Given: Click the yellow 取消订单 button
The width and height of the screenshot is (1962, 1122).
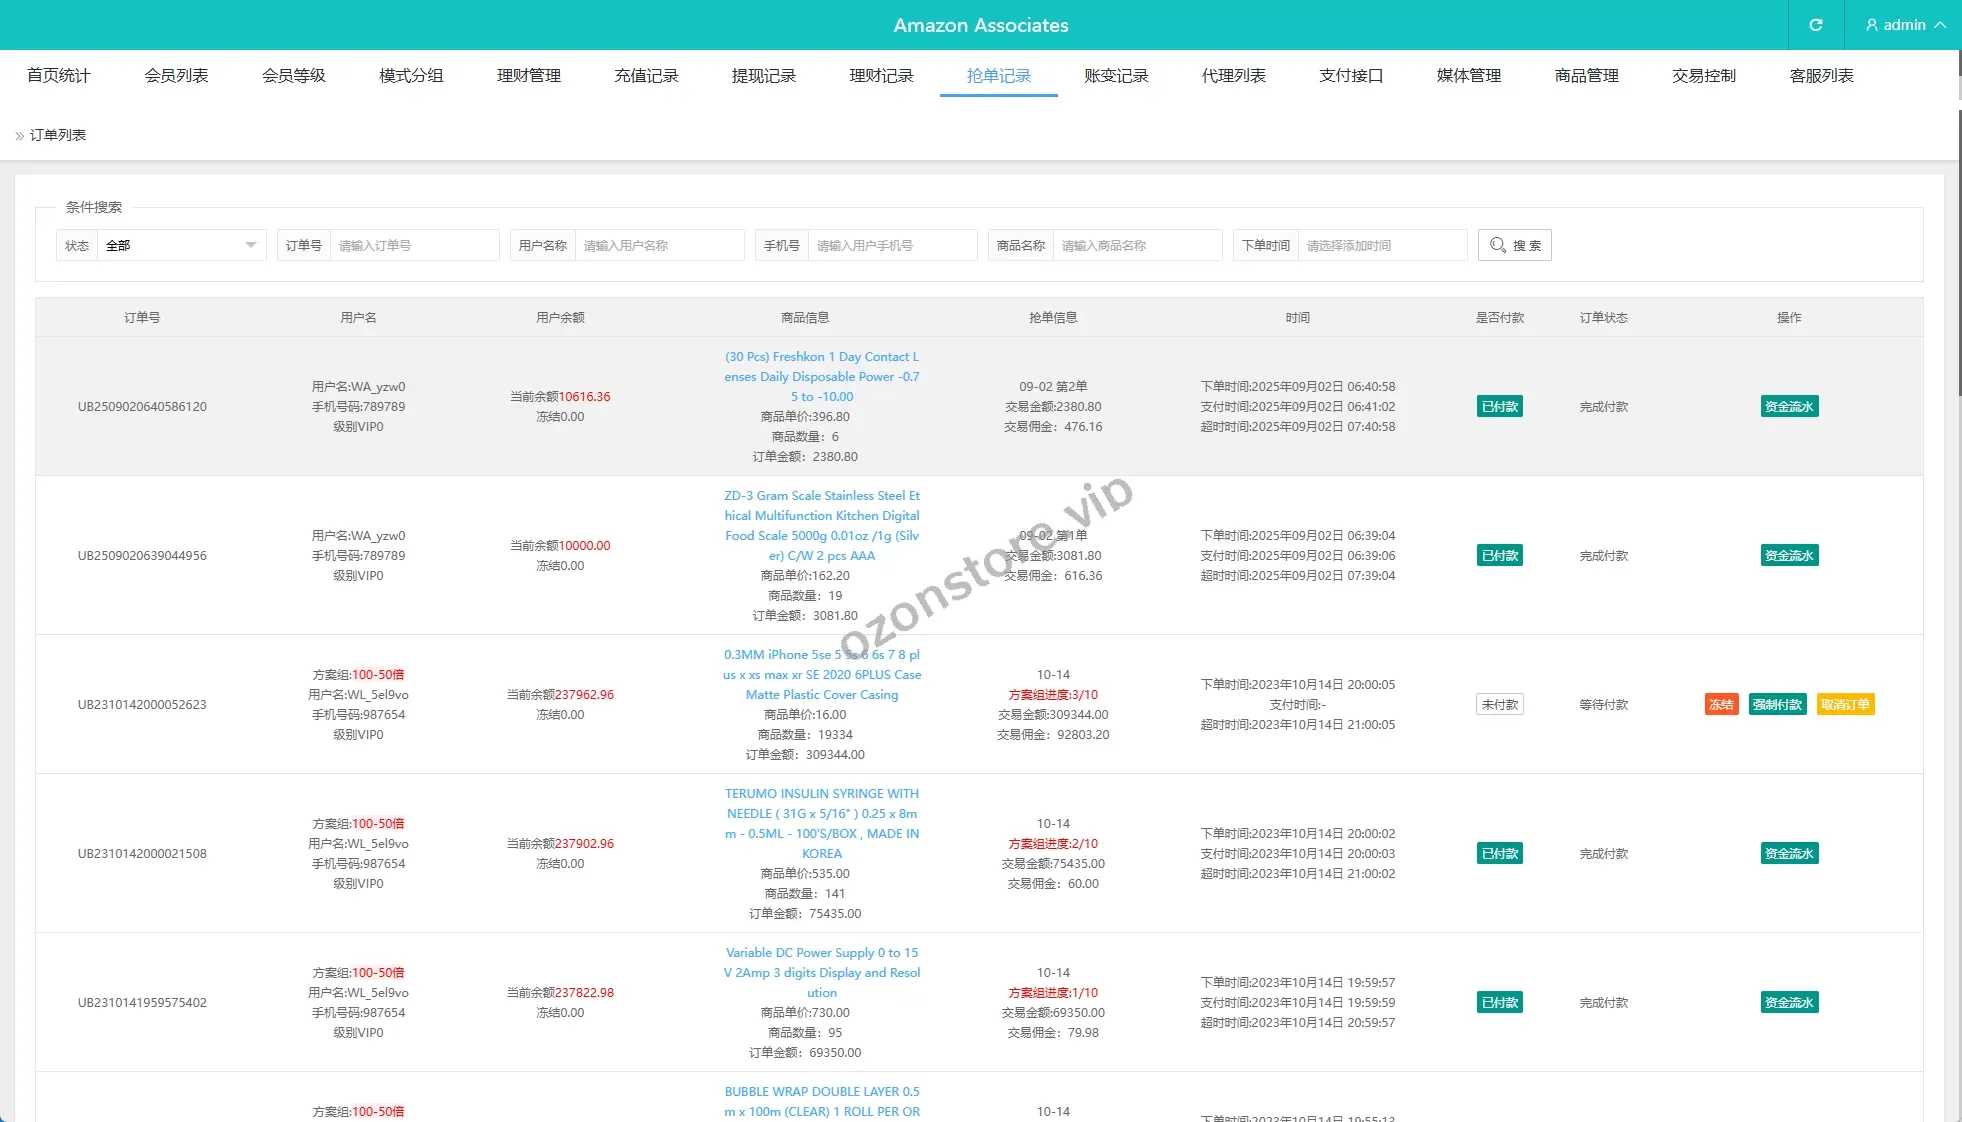Looking at the screenshot, I should (1845, 704).
